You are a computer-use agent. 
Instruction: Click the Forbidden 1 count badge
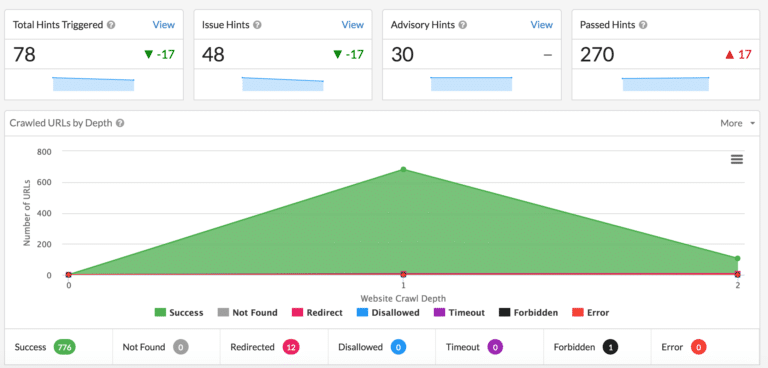[x=610, y=347]
